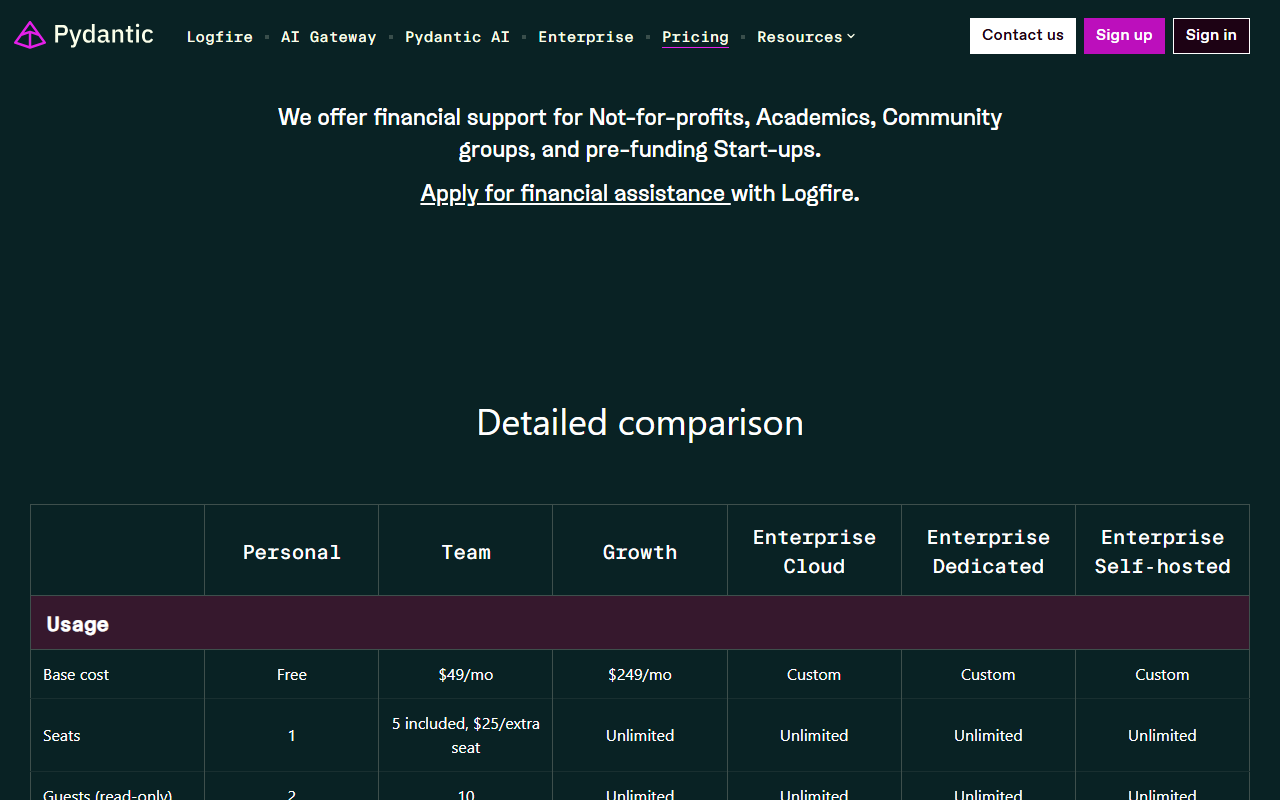Click the Team column header
Image resolution: width=1280 pixels, height=800 pixels.
(x=466, y=552)
